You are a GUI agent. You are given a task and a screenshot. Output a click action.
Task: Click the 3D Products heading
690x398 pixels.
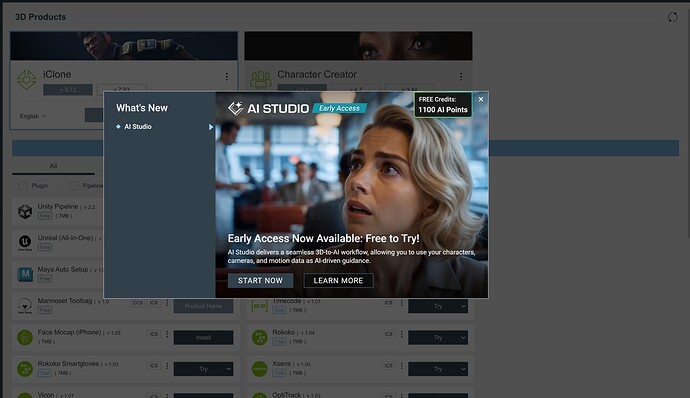coord(40,17)
